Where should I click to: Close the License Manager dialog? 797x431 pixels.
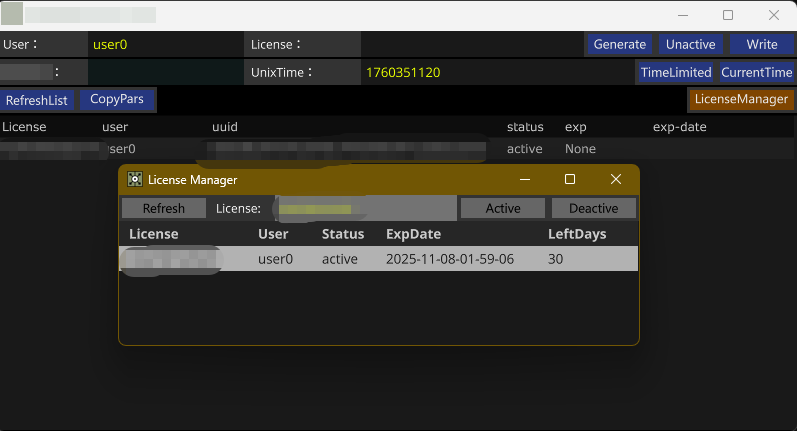616,179
